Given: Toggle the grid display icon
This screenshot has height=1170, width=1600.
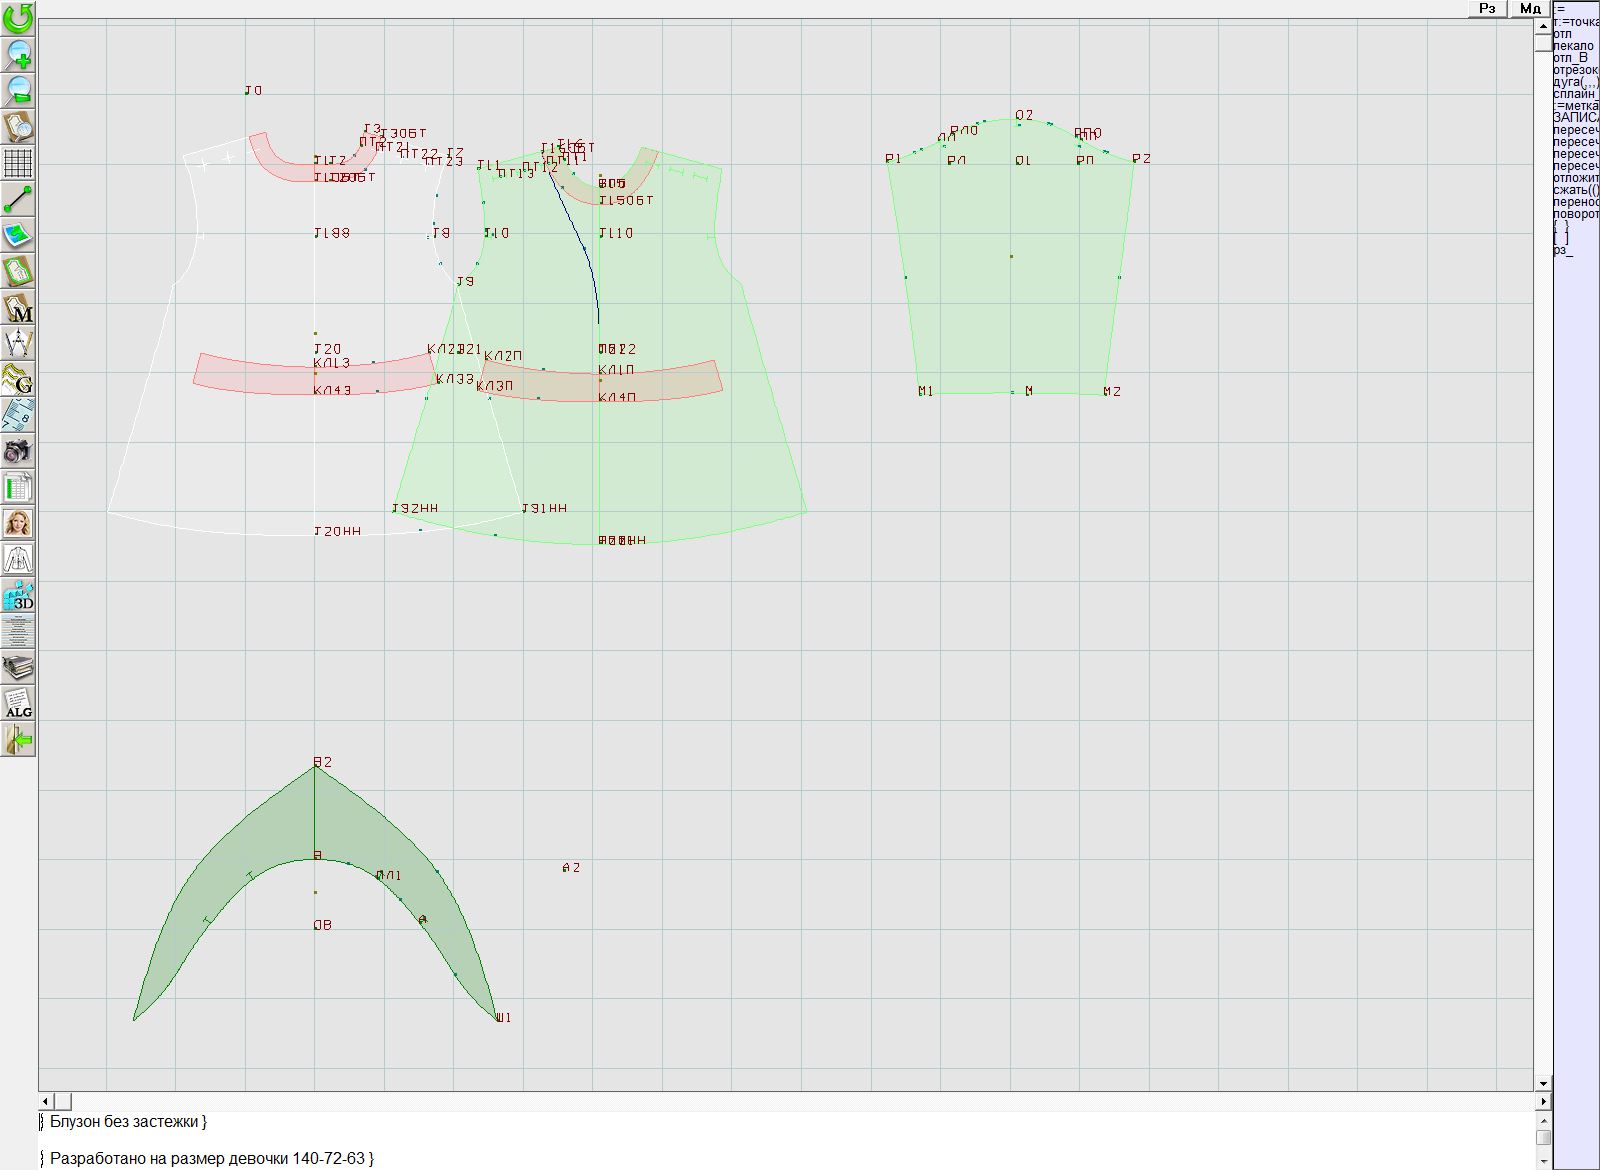Looking at the screenshot, I should point(18,162).
